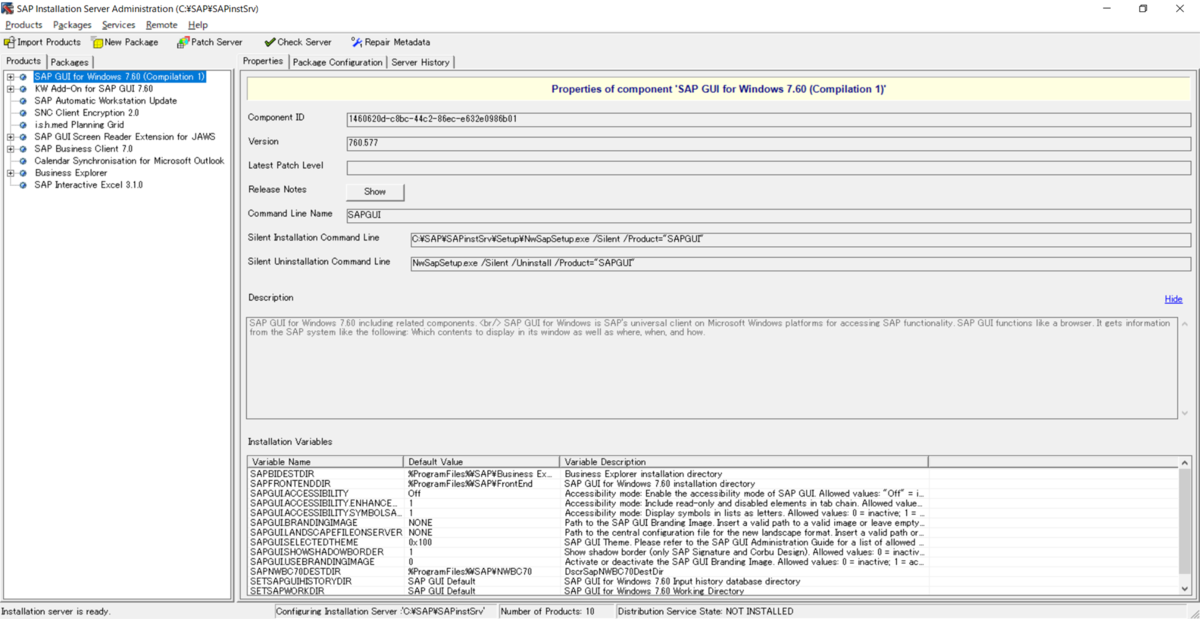Click status bar text Number of Products: 10
This screenshot has height=619, width=1200.
coord(547,611)
